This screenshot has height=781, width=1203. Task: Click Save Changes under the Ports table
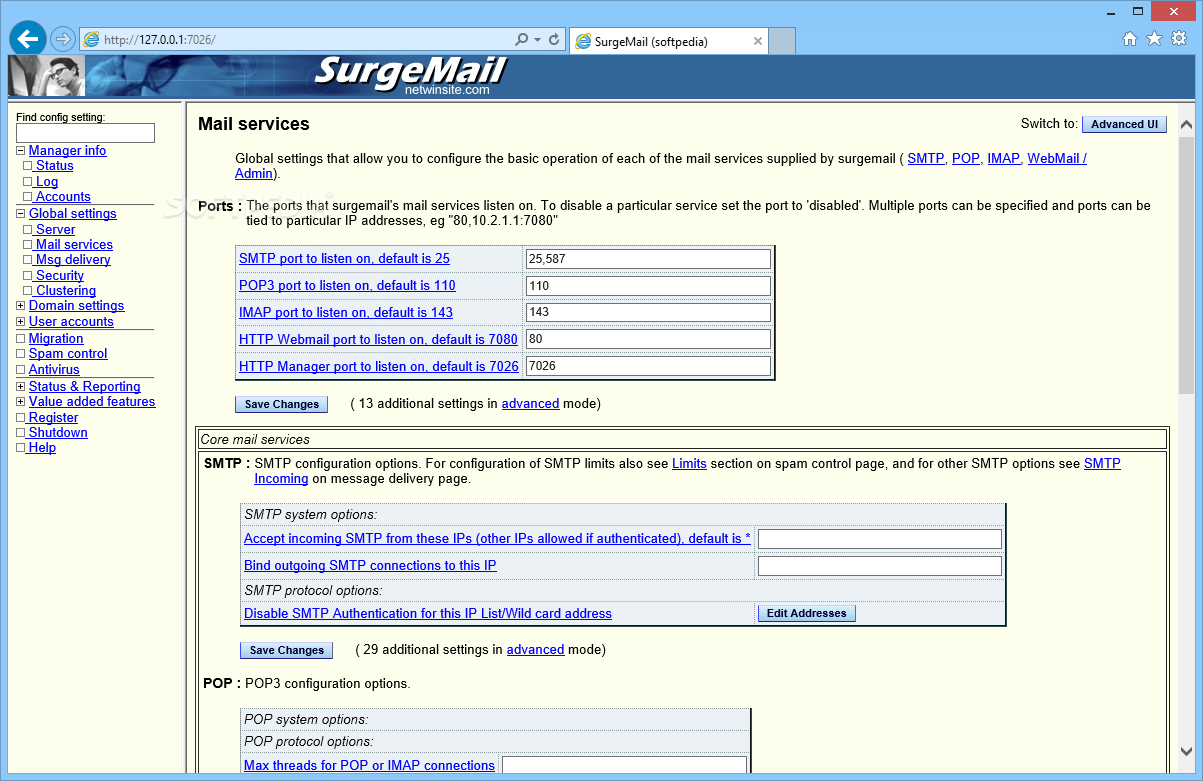point(282,405)
